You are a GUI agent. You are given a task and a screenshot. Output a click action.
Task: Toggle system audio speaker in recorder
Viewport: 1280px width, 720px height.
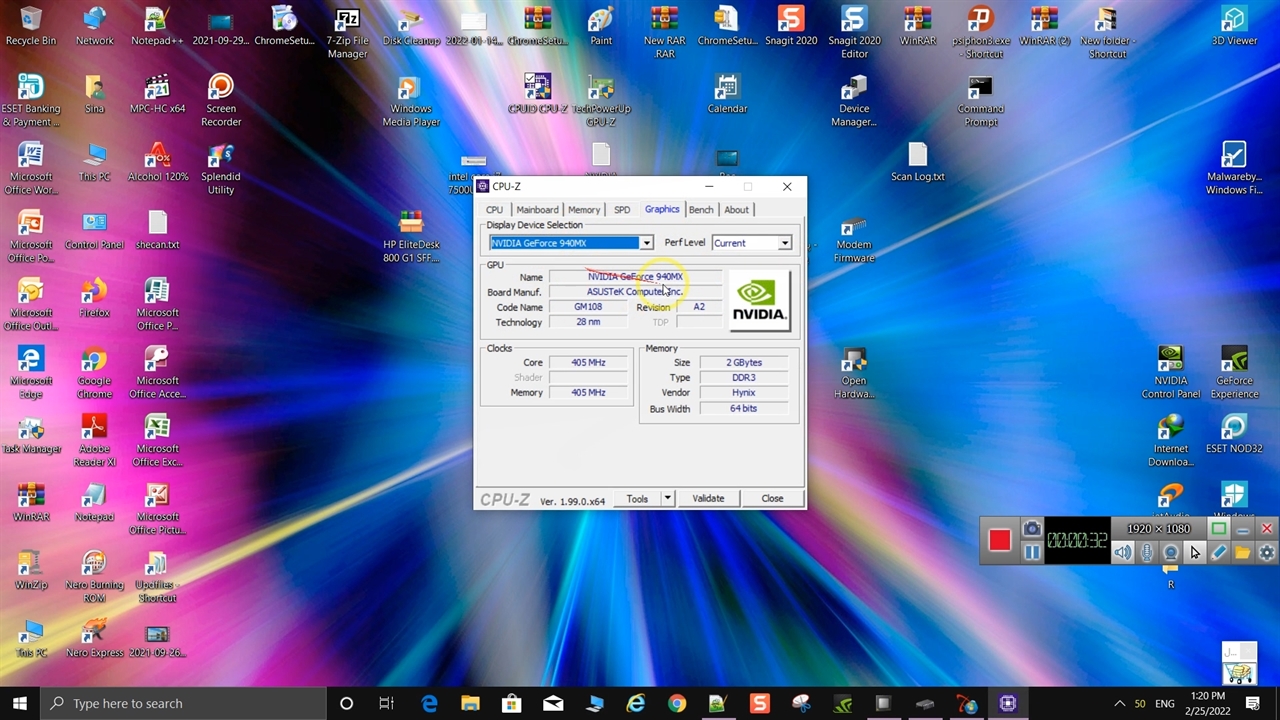pos(1123,553)
